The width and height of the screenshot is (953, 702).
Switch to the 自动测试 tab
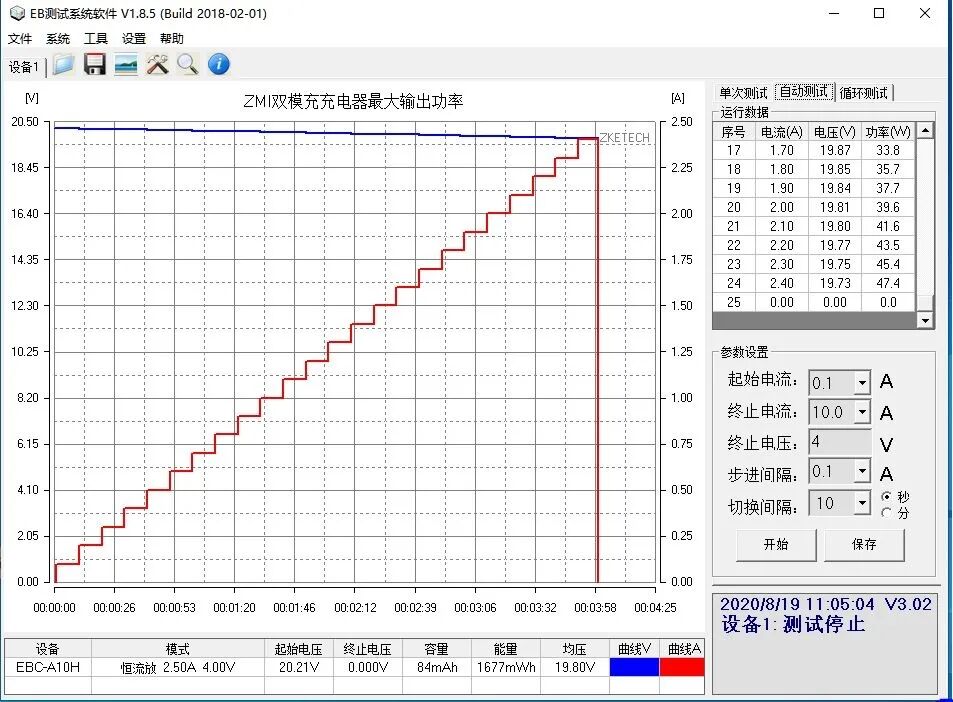[x=804, y=92]
